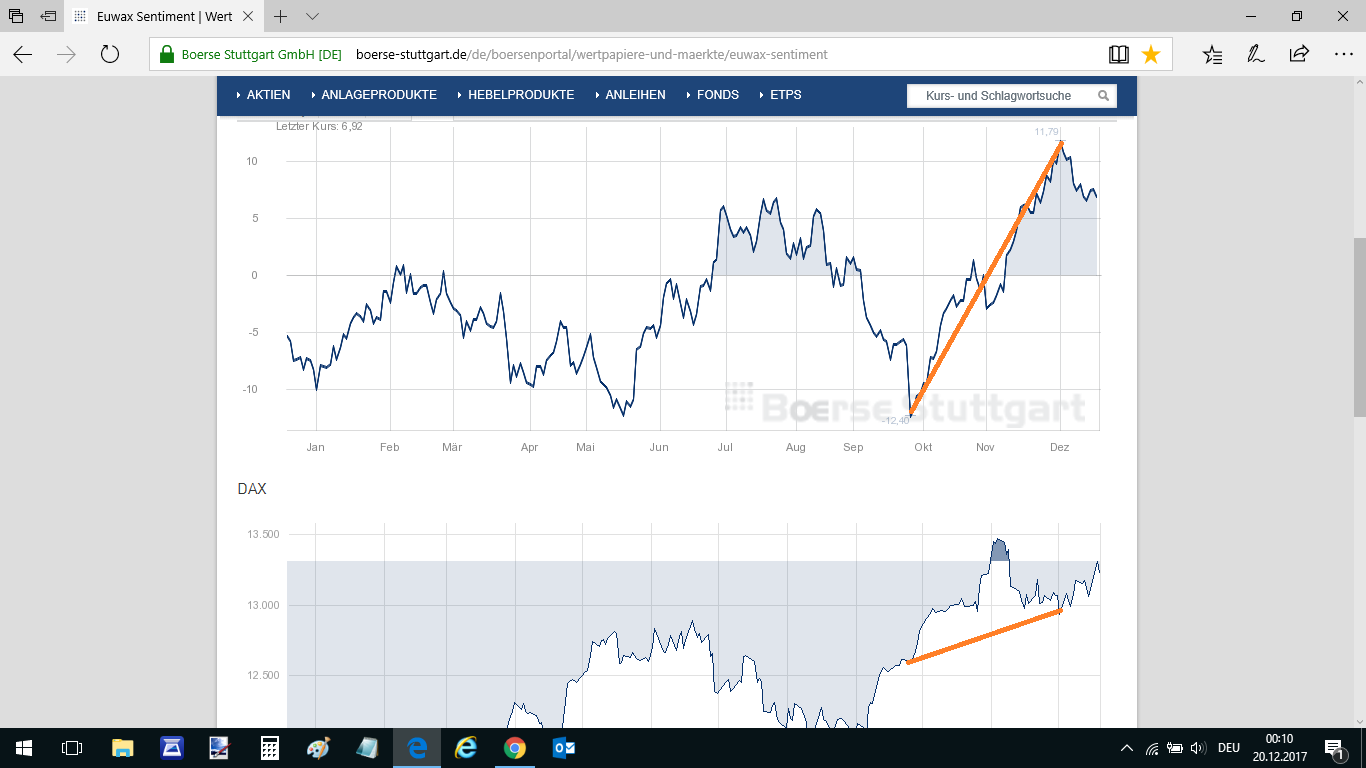
Task: Select the Euwax Sentiment browser tab
Action: [x=165, y=17]
